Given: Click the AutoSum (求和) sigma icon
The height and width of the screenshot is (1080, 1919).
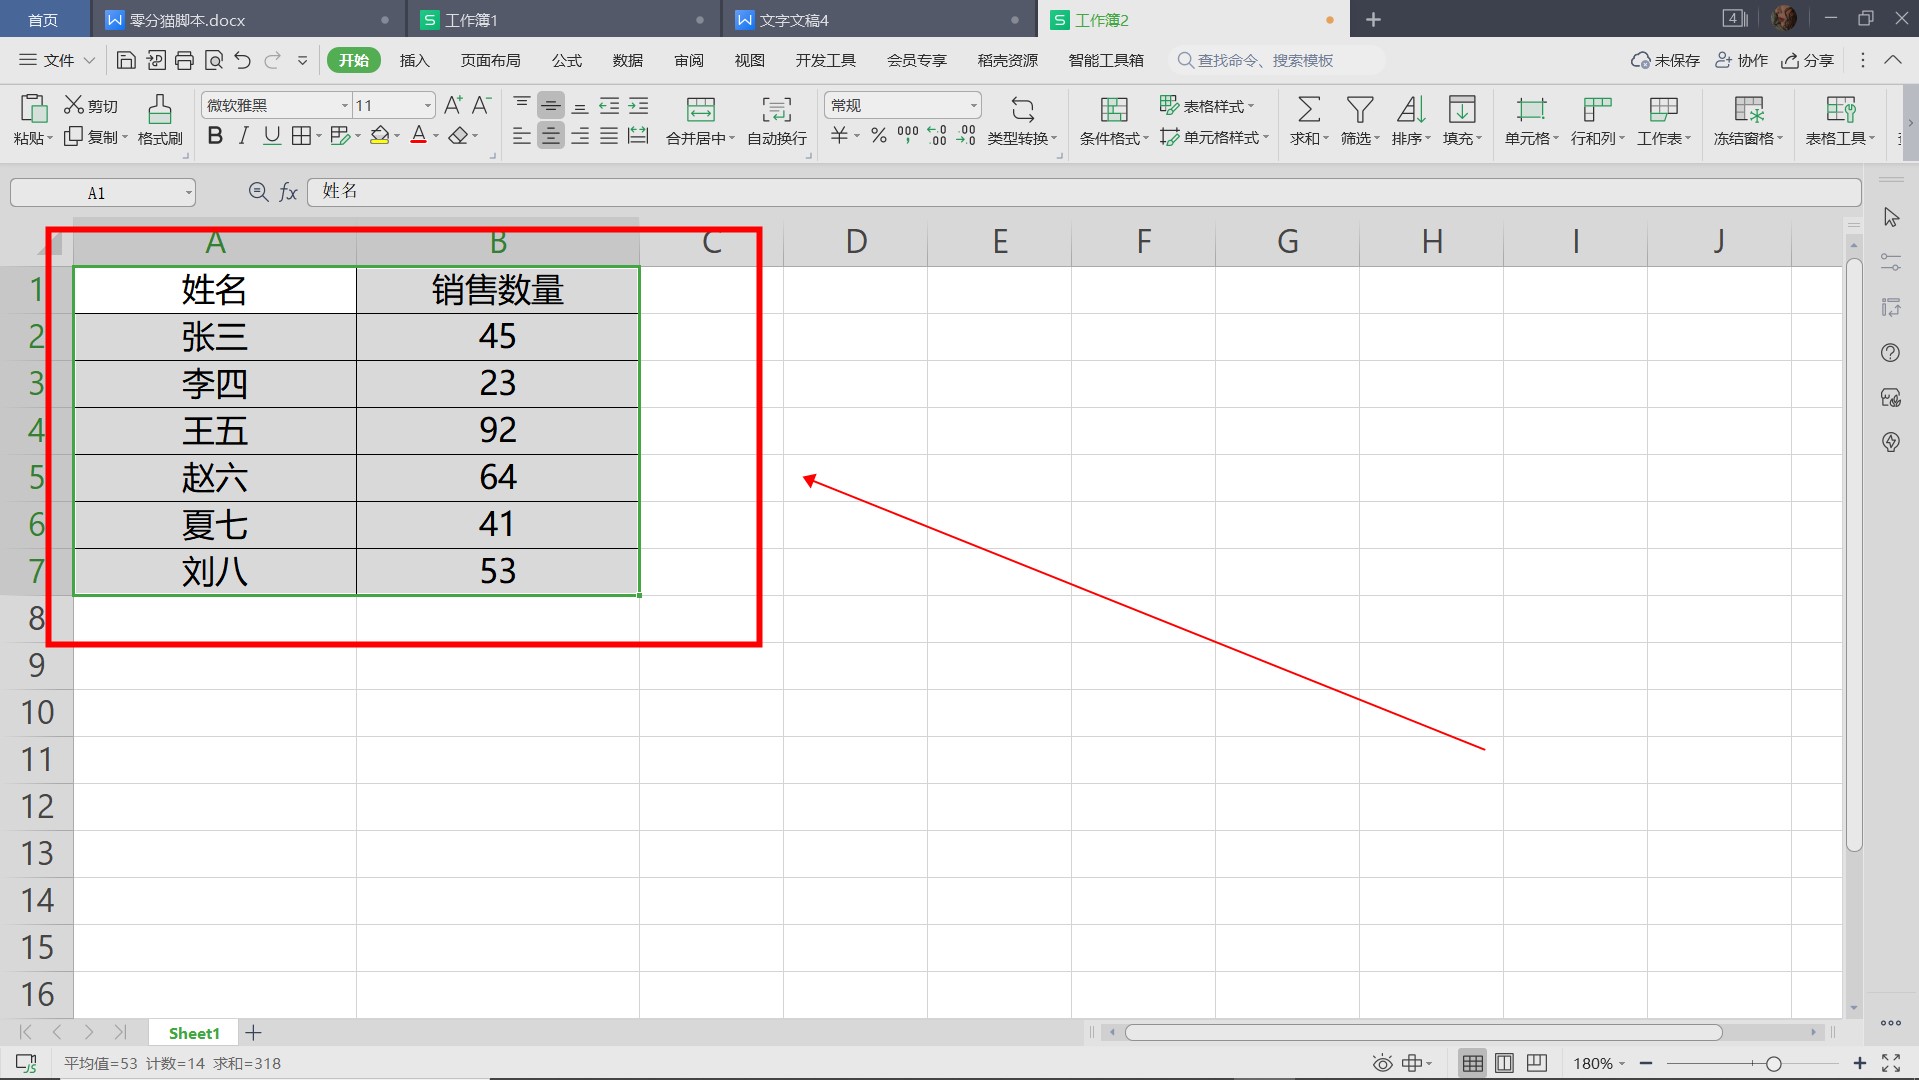Looking at the screenshot, I should (1308, 109).
